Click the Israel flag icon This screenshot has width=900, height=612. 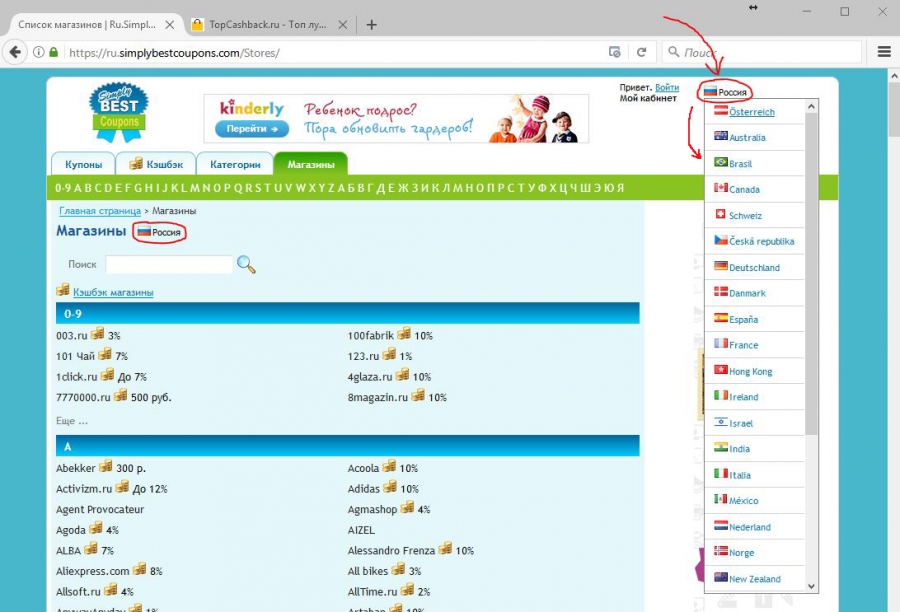click(721, 421)
